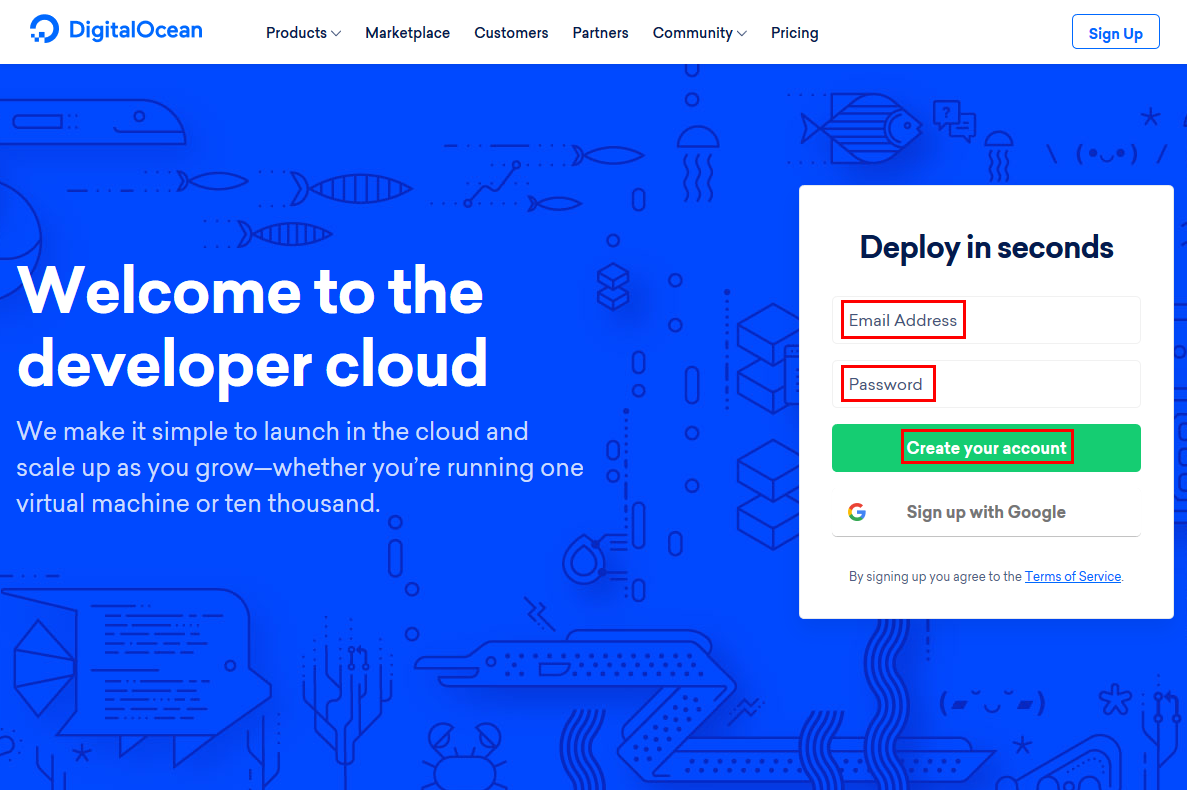Open the Marketplace page
Screen dimensions: 1187x790
click(407, 33)
